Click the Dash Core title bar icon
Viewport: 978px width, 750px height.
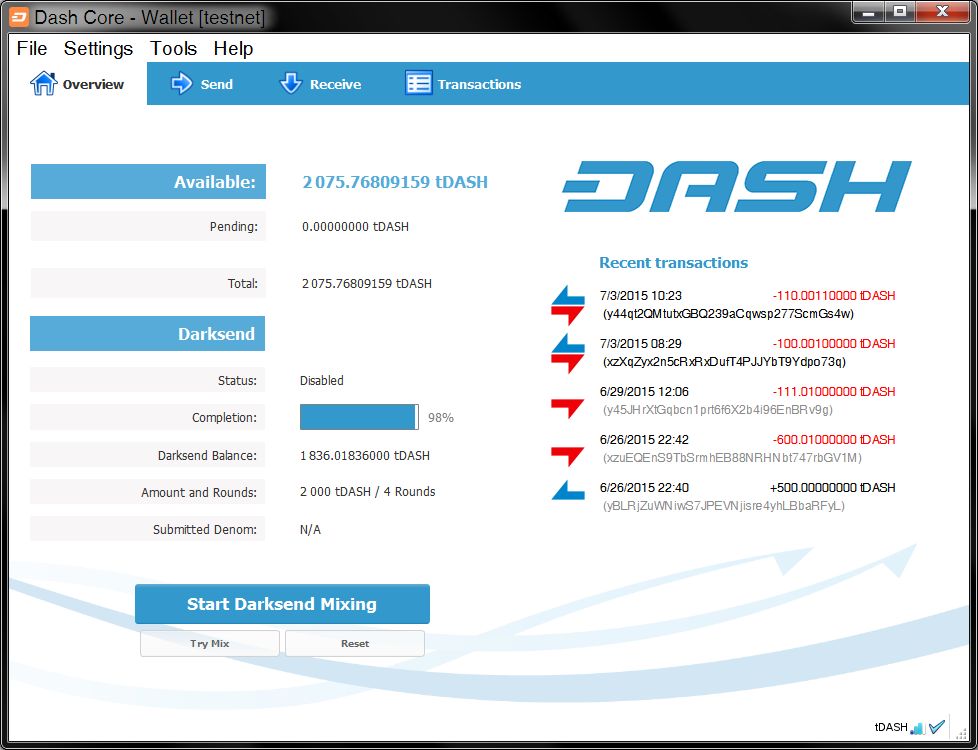click(x=19, y=17)
